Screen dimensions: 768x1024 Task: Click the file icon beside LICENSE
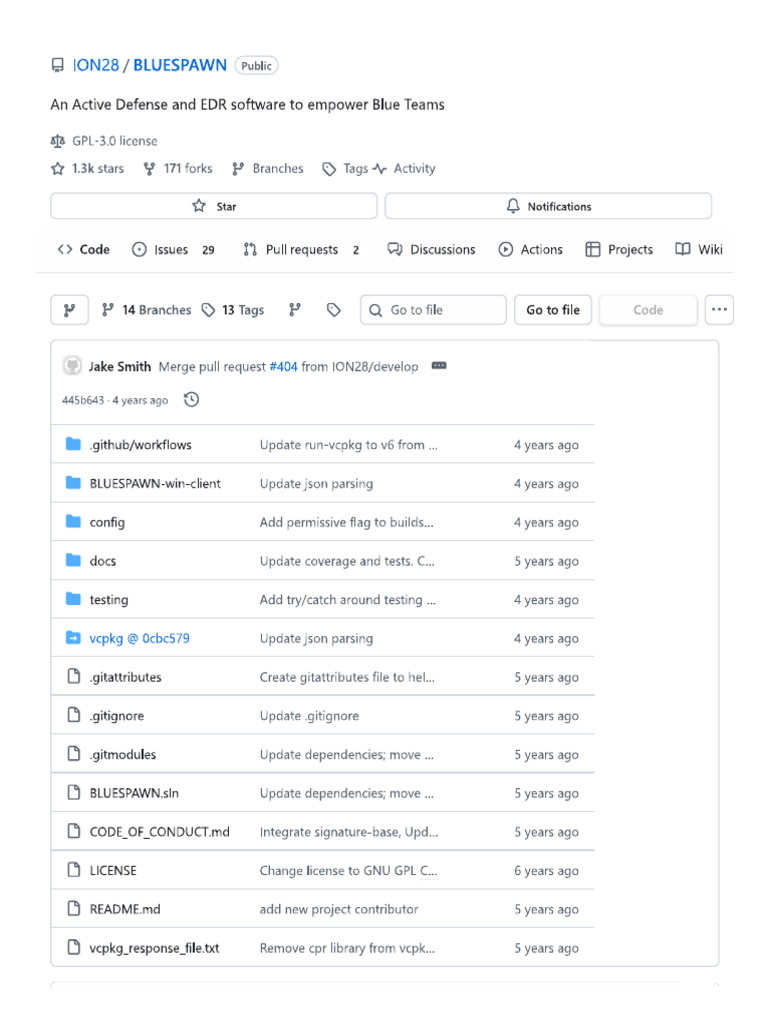[74, 870]
